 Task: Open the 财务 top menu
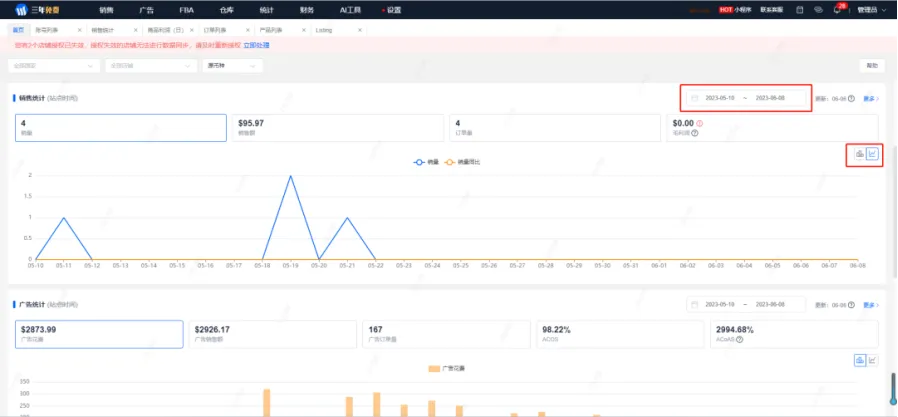[x=307, y=10]
